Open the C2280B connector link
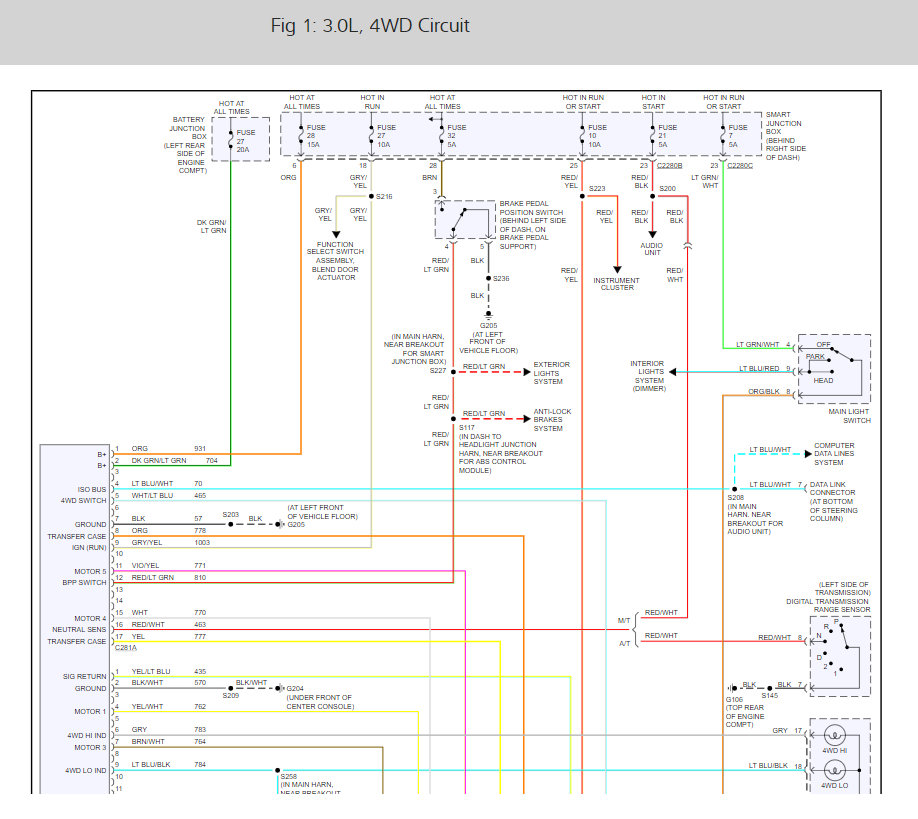Image resolution: width=918 pixels, height=819 pixels. point(669,166)
